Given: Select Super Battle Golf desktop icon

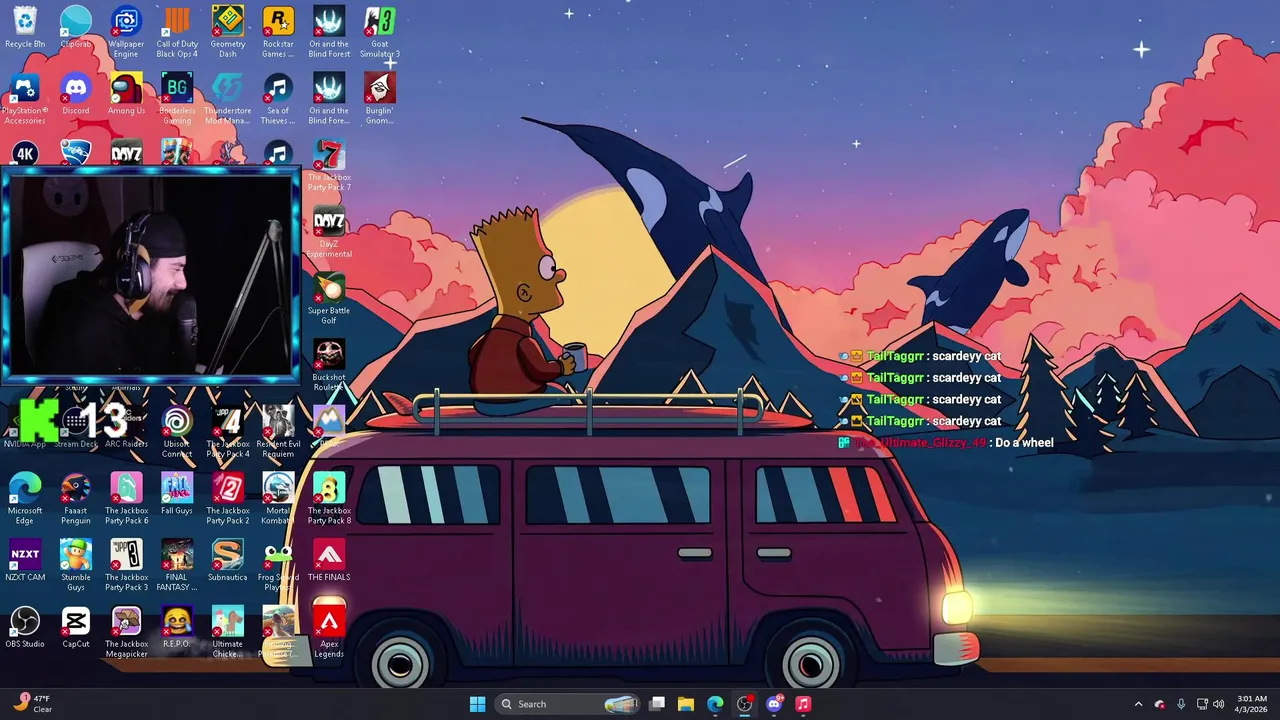Looking at the screenshot, I should [x=329, y=300].
